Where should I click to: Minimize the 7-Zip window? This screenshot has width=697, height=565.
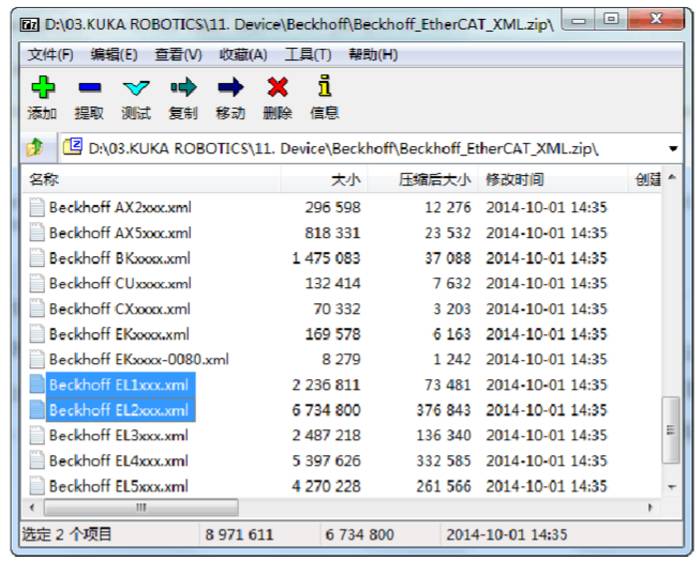click(579, 20)
